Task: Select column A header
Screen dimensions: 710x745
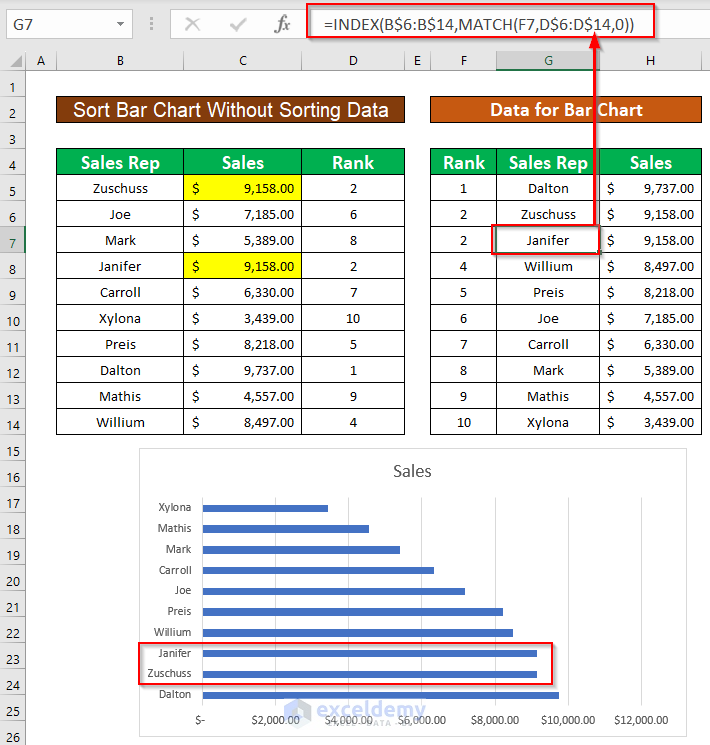Action: 41,61
